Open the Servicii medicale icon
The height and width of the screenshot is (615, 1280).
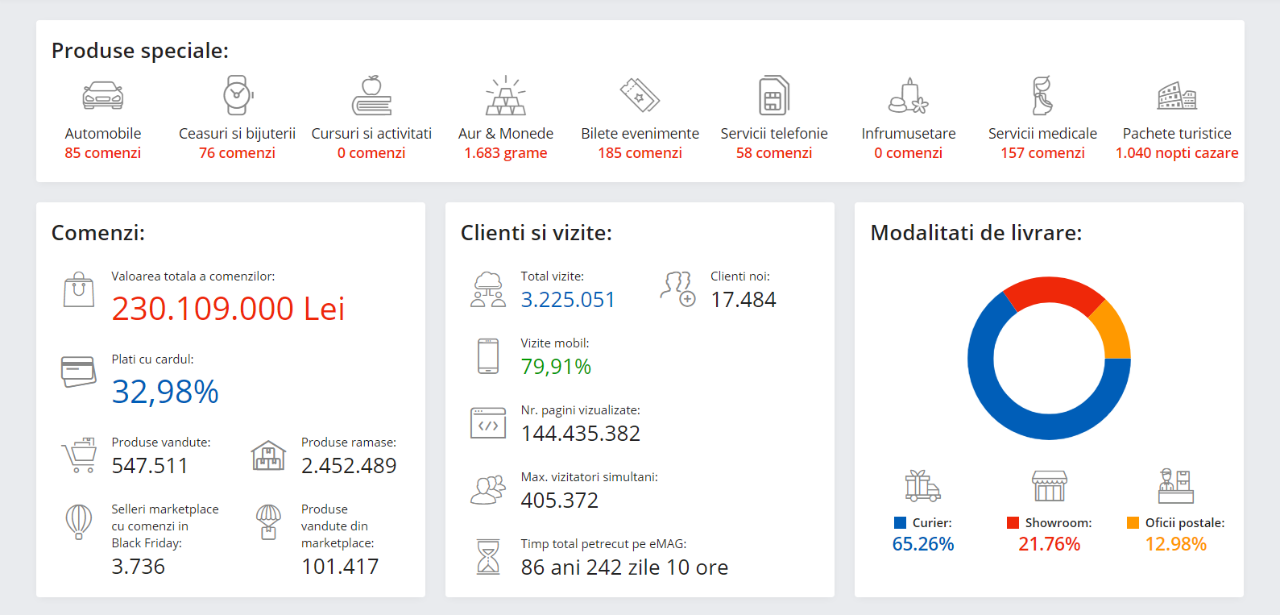point(1042,96)
